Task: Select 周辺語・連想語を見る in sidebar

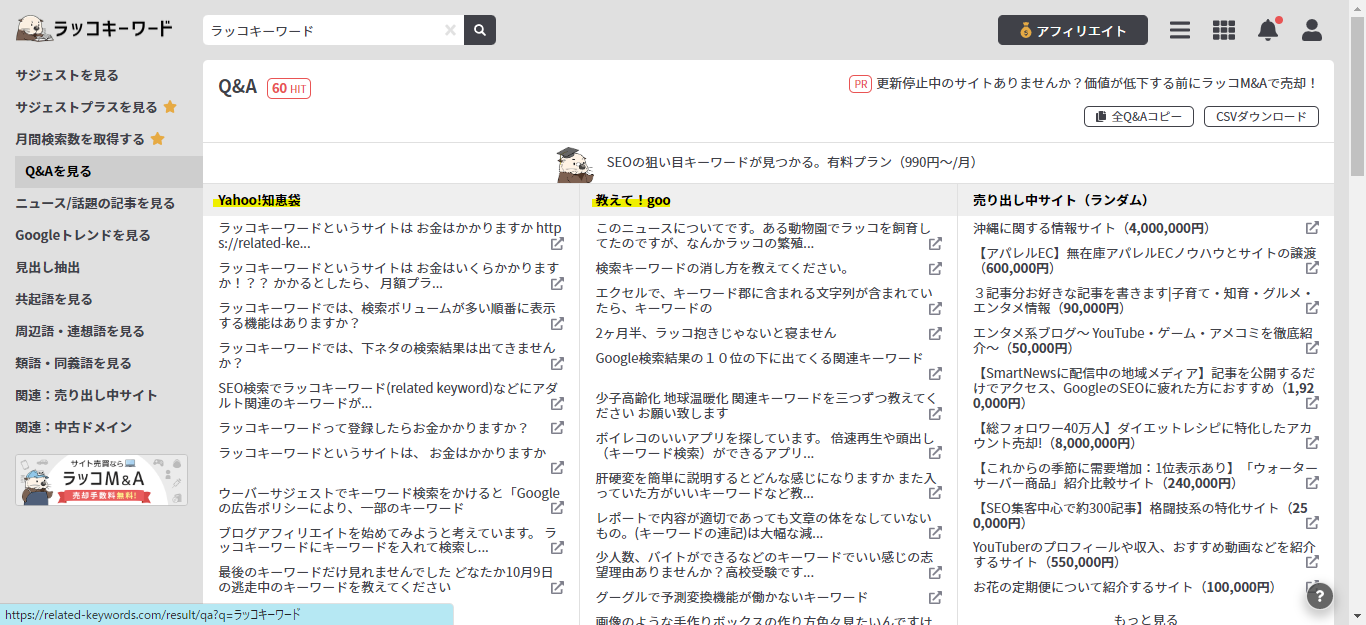Action: click(x=80, y=331)
